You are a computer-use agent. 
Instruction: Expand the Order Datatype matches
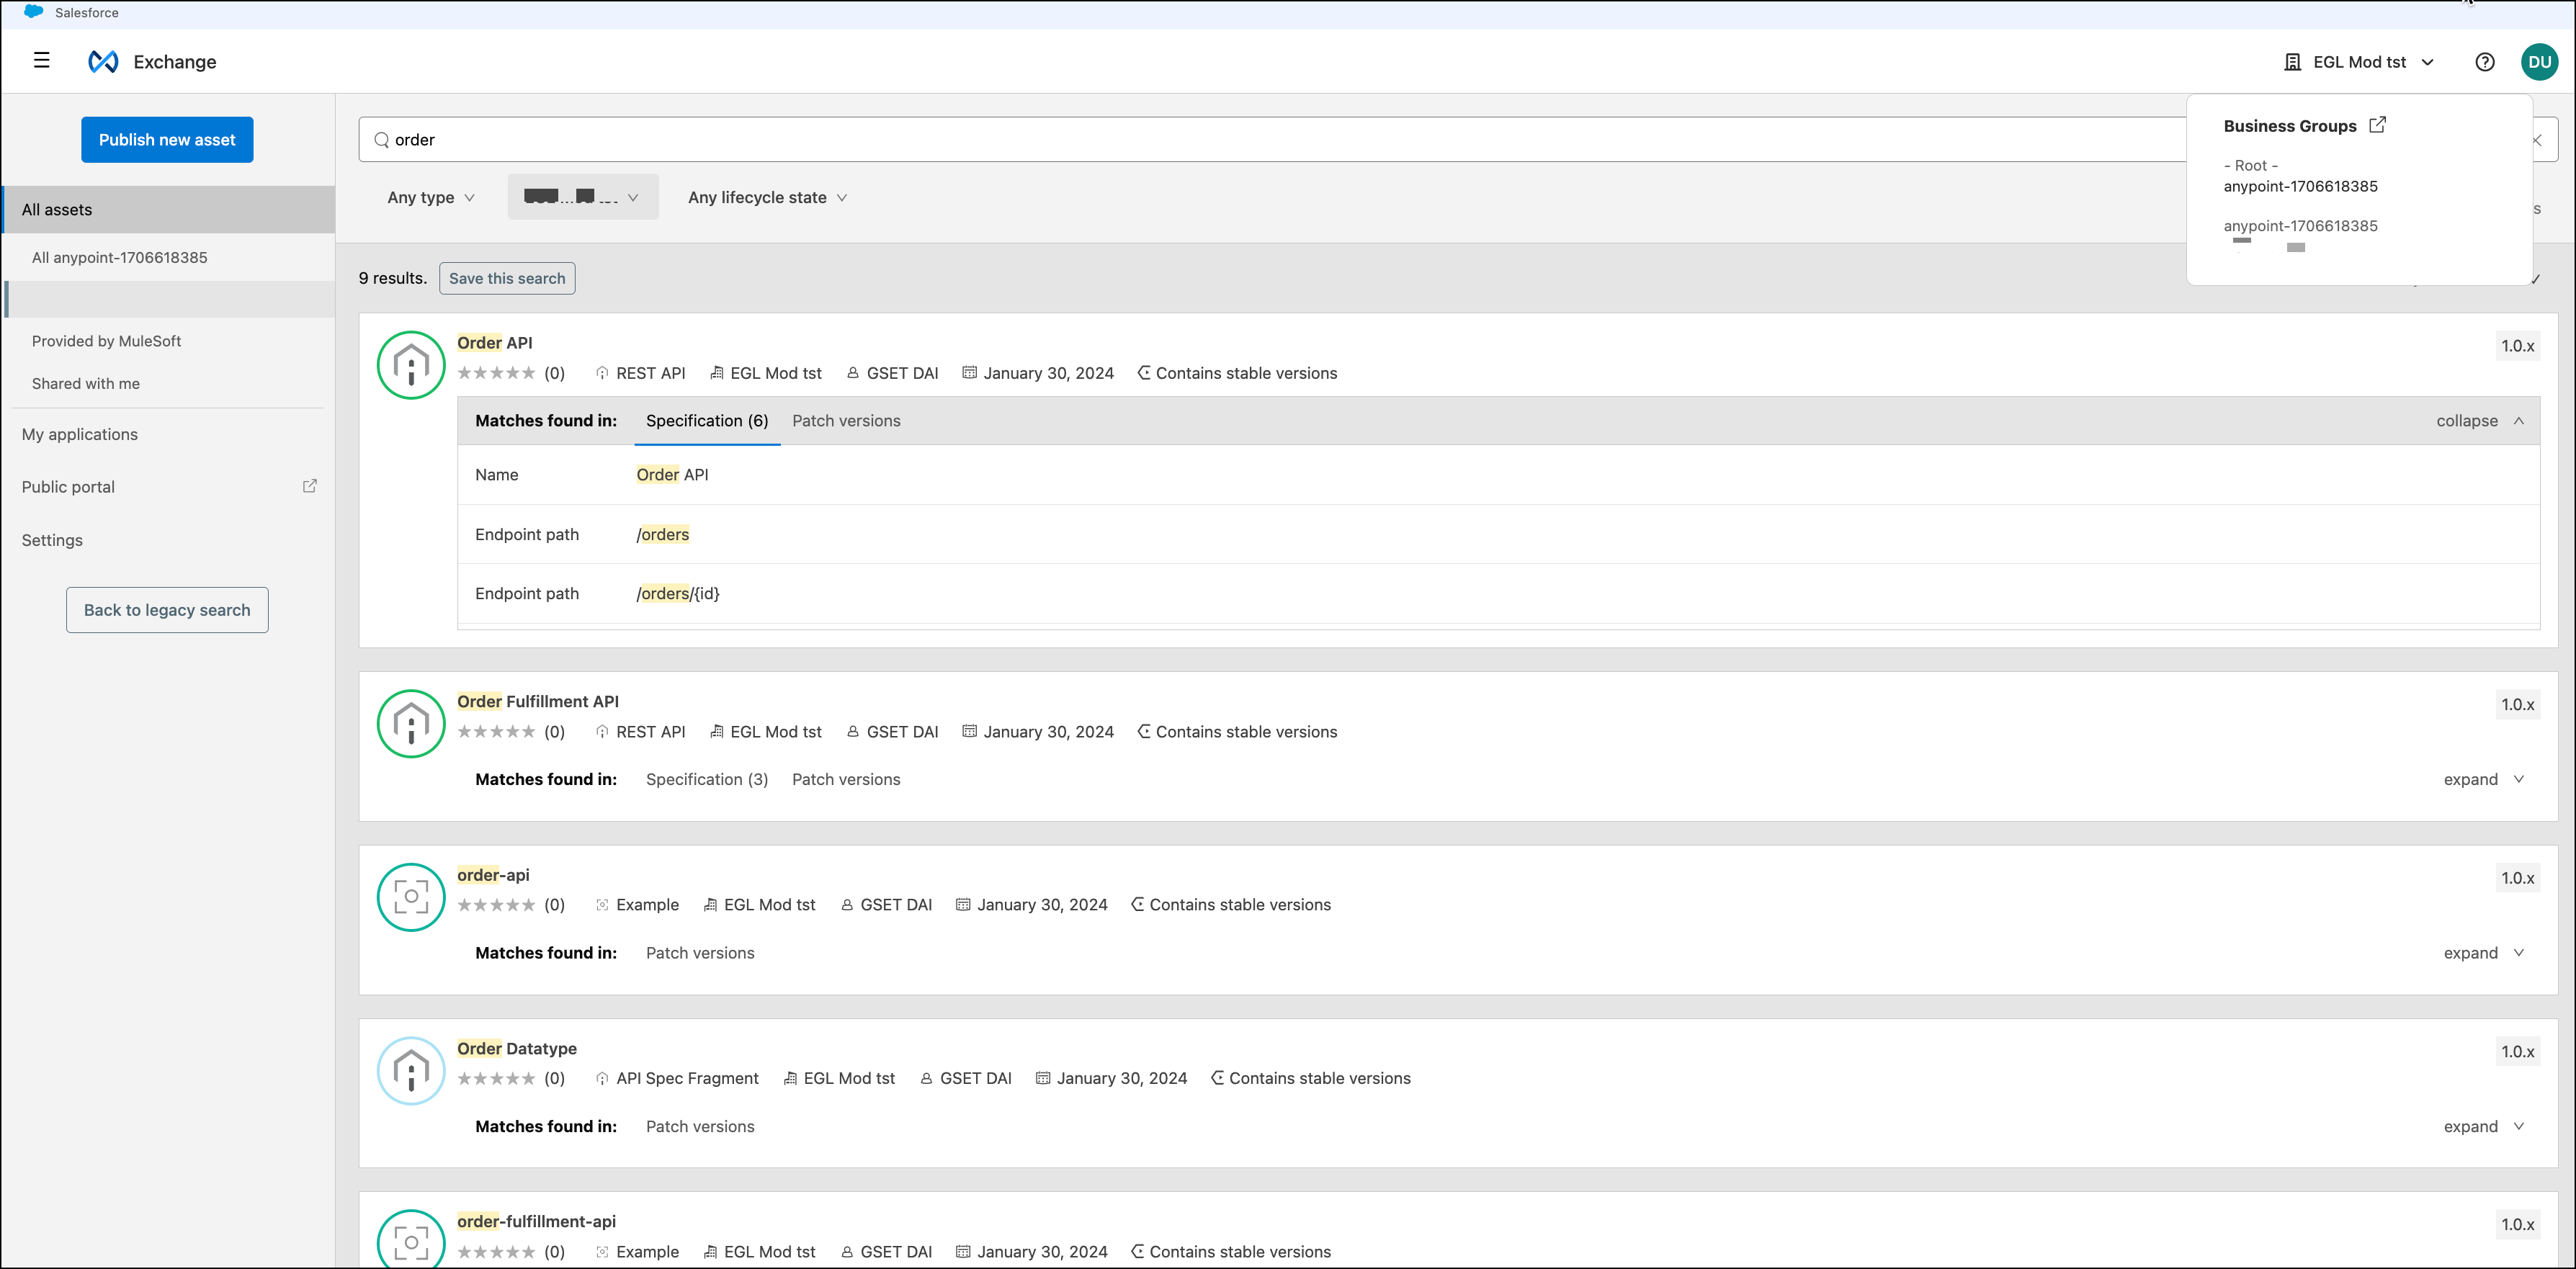coord(2484,1126)
